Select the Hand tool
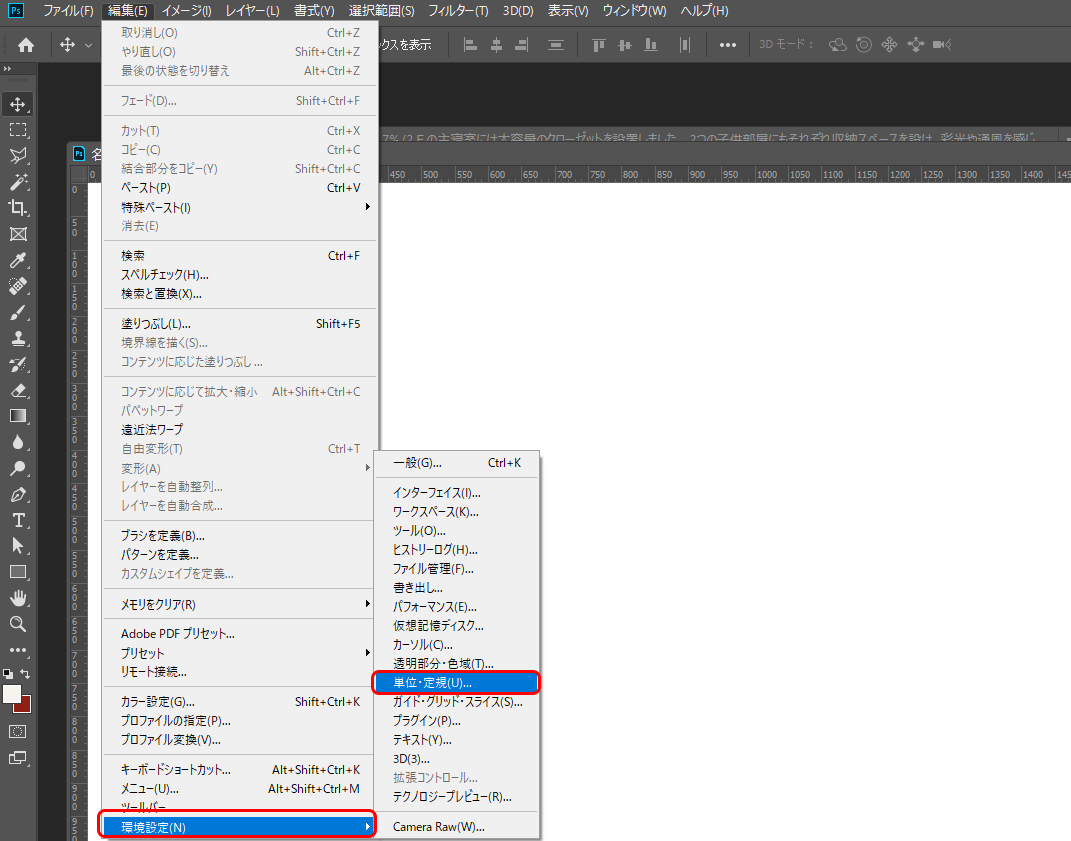 18,598
